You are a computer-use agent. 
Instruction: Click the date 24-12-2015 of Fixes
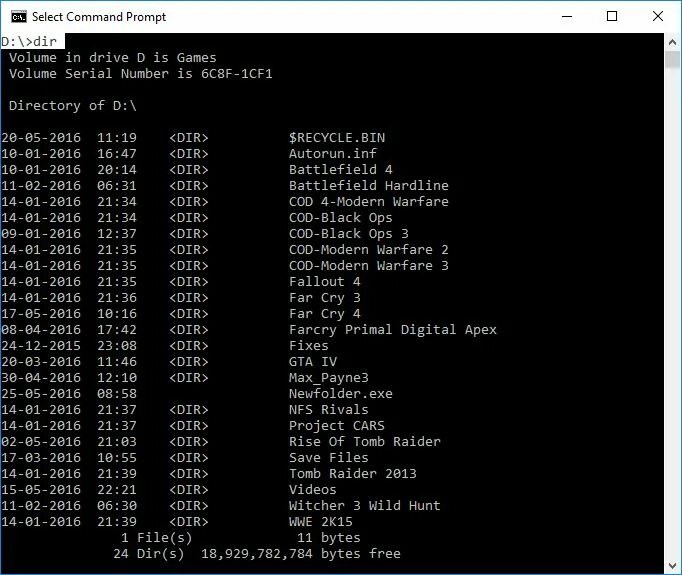tap(41, 346)
